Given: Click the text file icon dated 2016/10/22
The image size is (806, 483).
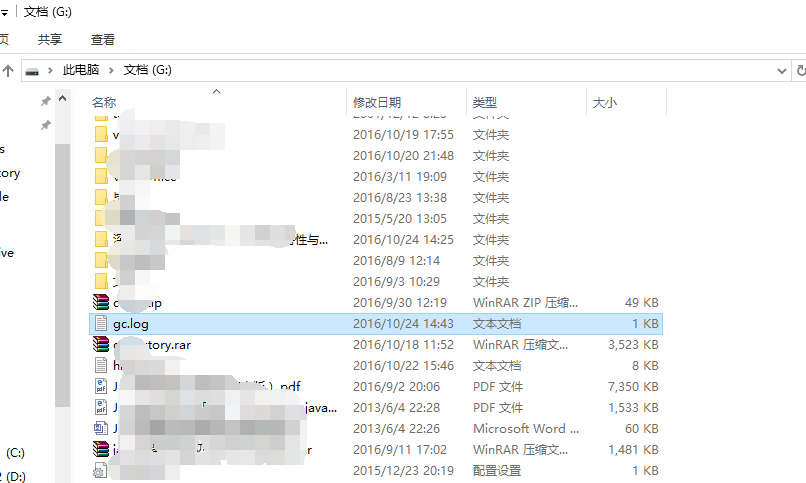Looking at the screenshot, I should 101,365.
